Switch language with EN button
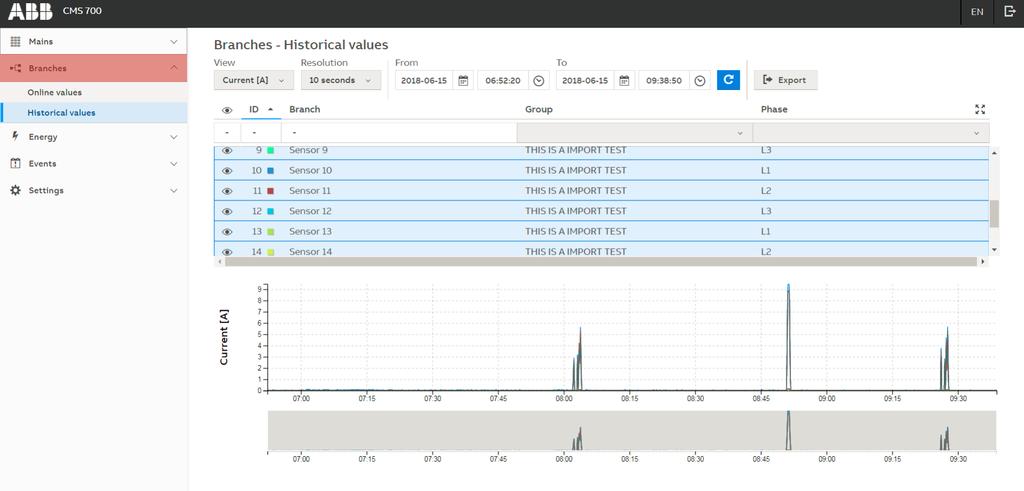This screenshot has width=1024, height=491. coord(977,12)
